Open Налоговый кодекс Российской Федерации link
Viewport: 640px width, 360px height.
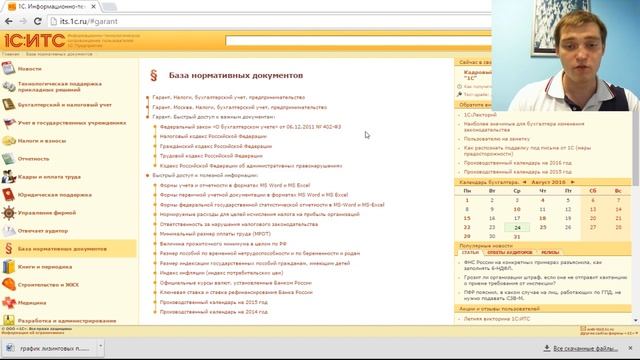point(213,136)
